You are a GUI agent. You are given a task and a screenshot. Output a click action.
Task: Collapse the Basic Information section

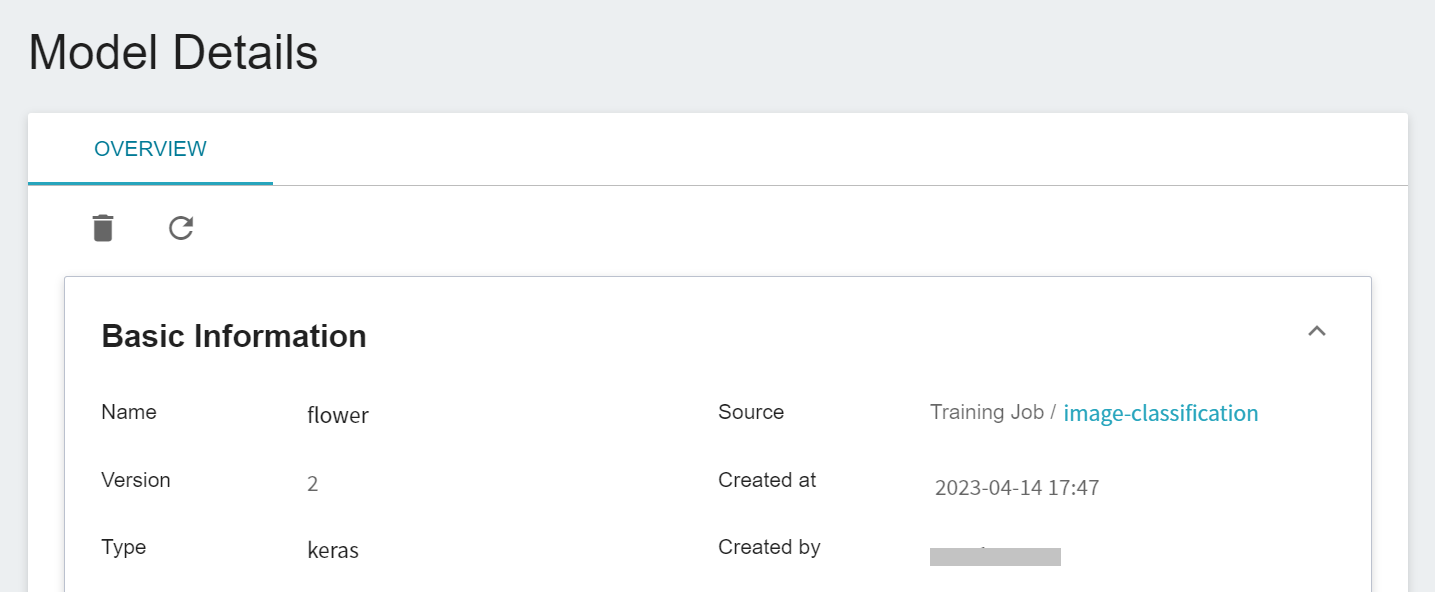click(x=1317, y=331)
